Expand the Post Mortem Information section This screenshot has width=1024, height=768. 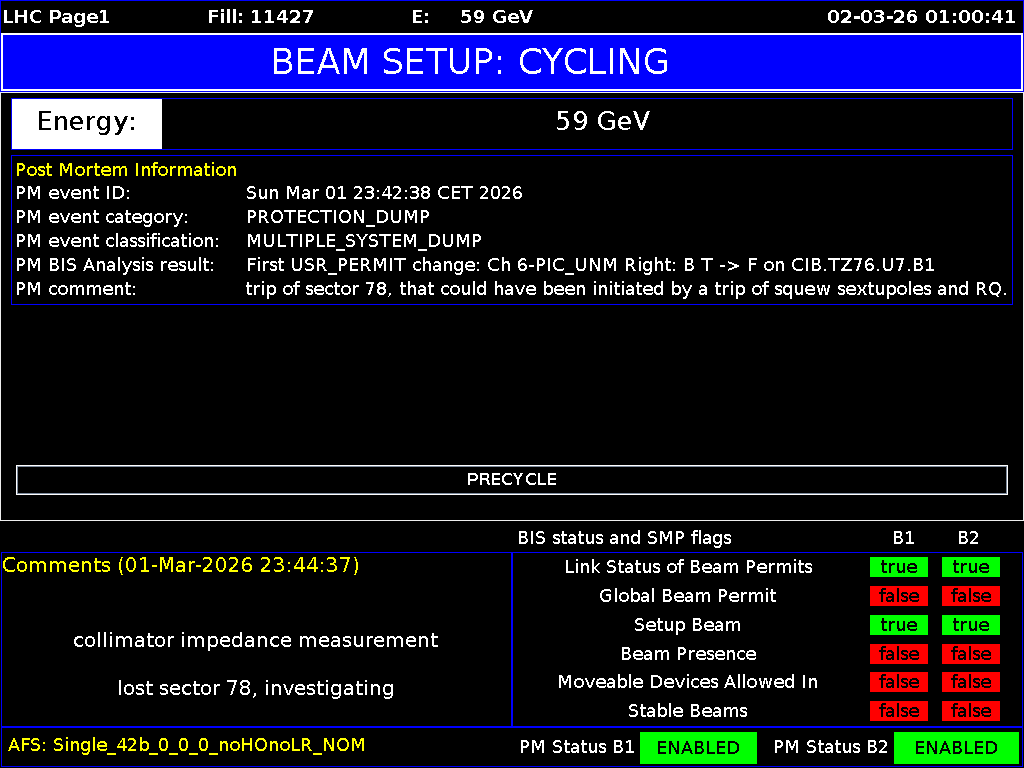[x=126, y=169]
